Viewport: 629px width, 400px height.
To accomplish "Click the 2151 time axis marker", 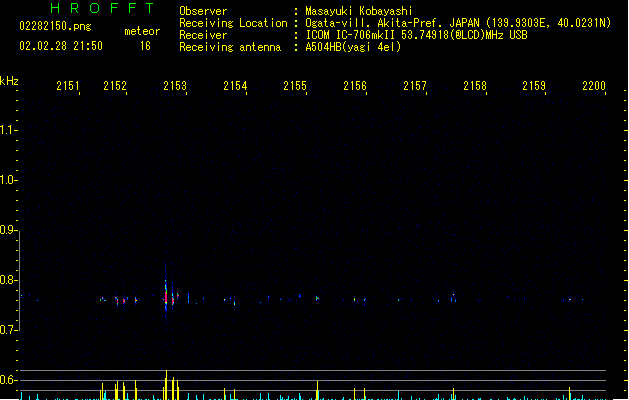I will click(x=67, y=86).
